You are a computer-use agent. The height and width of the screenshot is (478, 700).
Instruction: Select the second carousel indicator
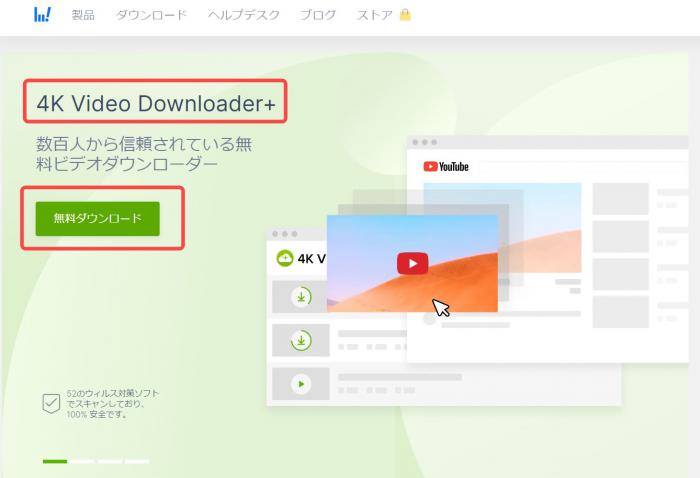[82, 461]
